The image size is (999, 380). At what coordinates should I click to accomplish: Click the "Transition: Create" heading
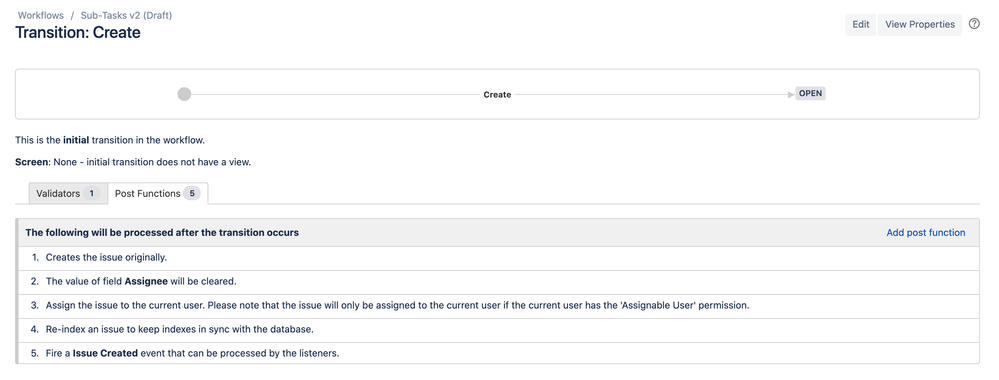[78, 33]
